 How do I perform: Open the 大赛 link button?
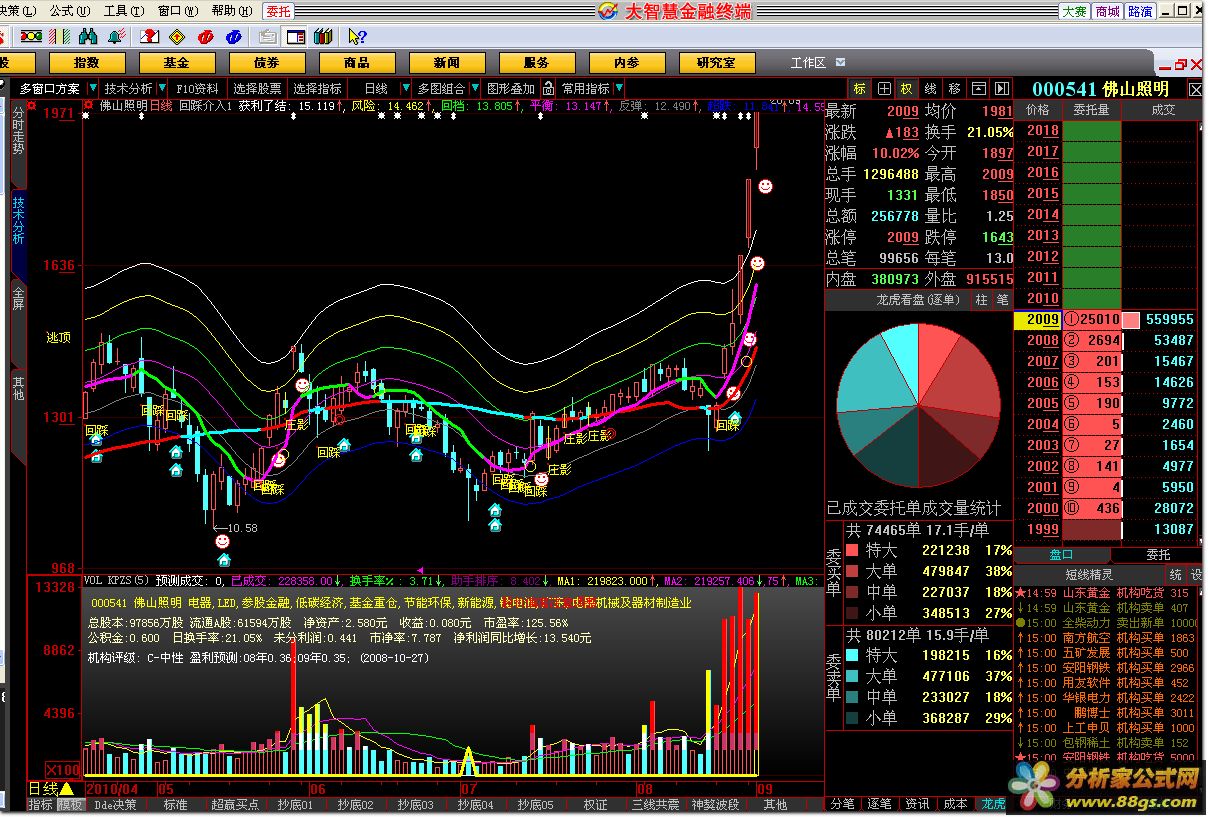1074,11
